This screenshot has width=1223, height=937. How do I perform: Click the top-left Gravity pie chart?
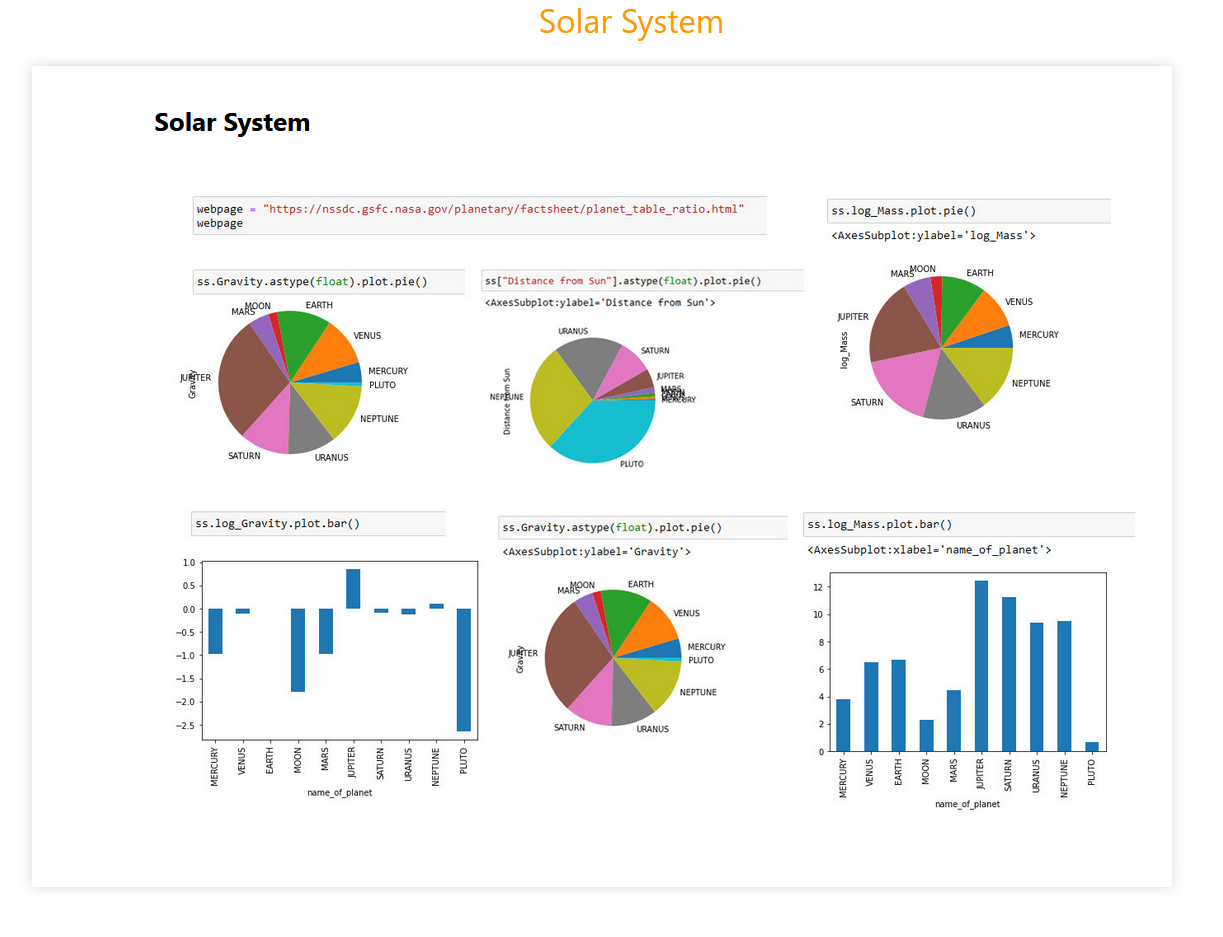[x=290, y=382]
